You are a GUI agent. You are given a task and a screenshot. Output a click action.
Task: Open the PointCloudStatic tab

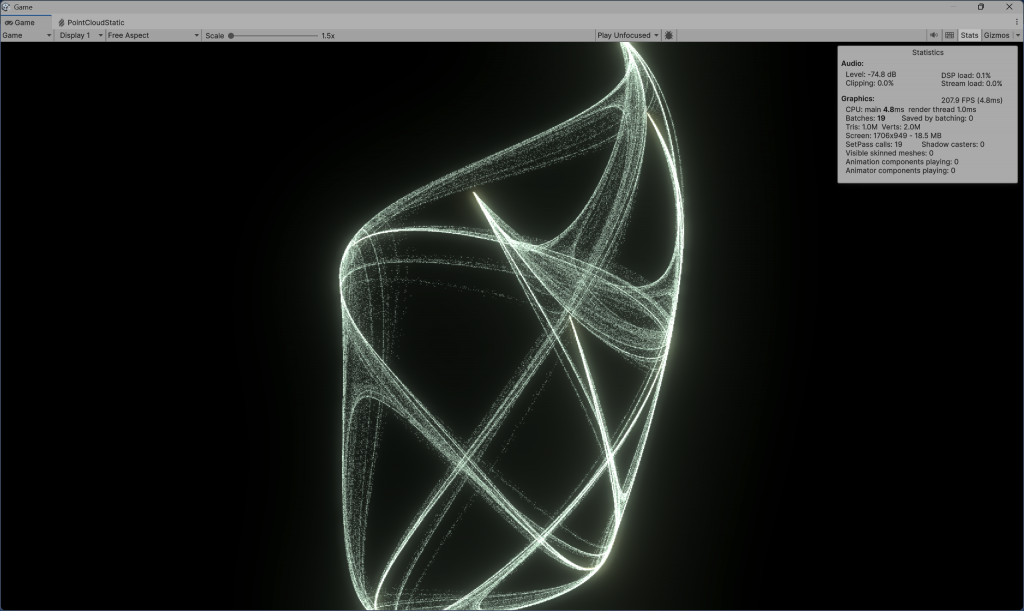point(91,22)
